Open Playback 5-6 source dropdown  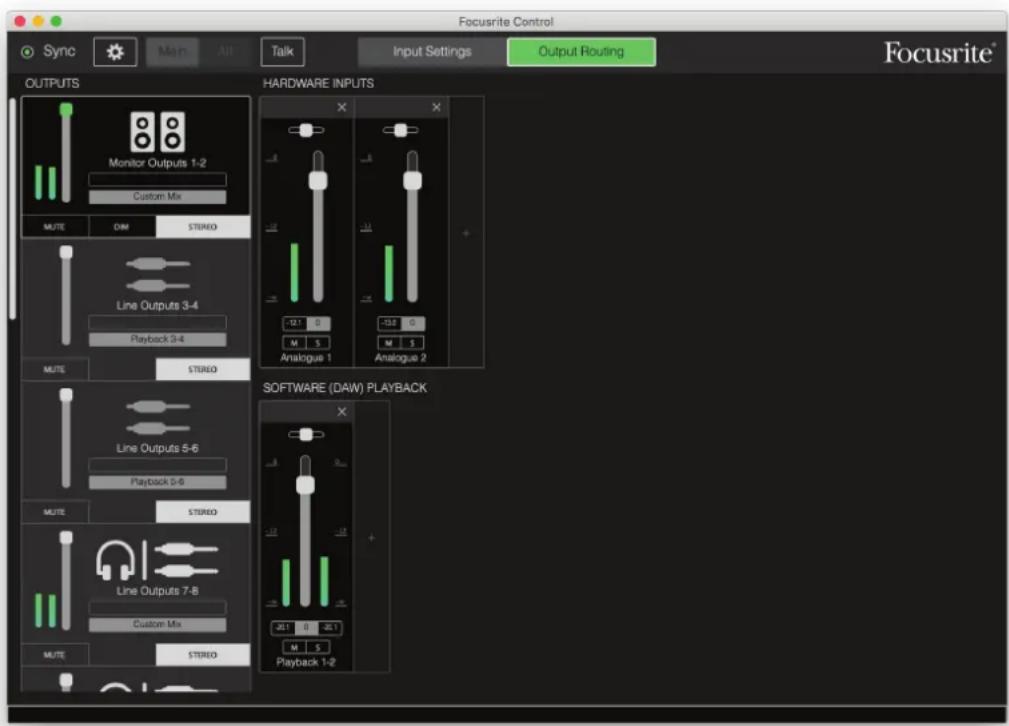coord(158,482)
